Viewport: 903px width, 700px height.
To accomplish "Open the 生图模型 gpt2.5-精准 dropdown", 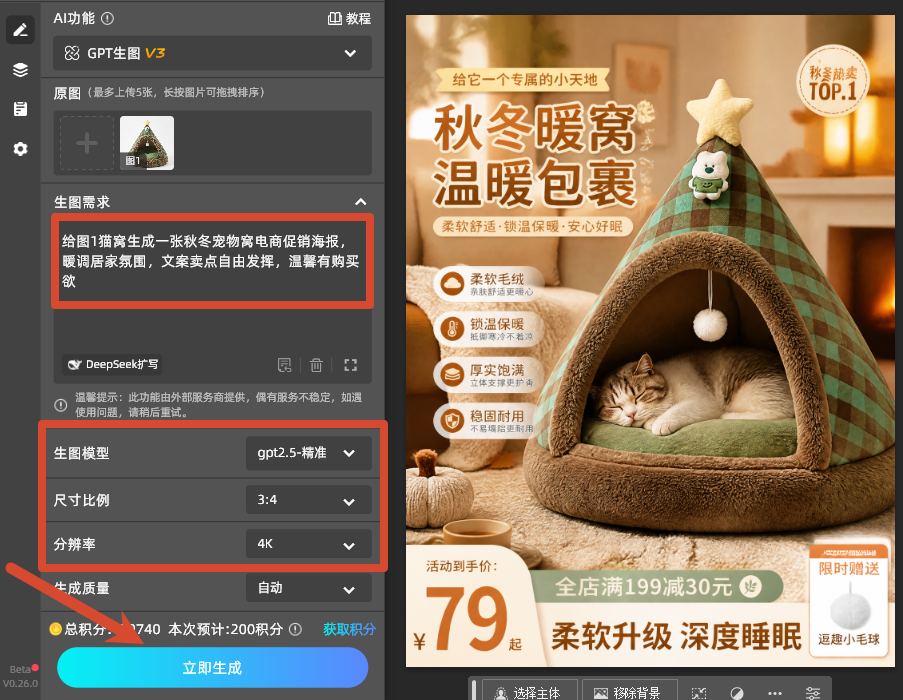I will (x=309, y=453).
